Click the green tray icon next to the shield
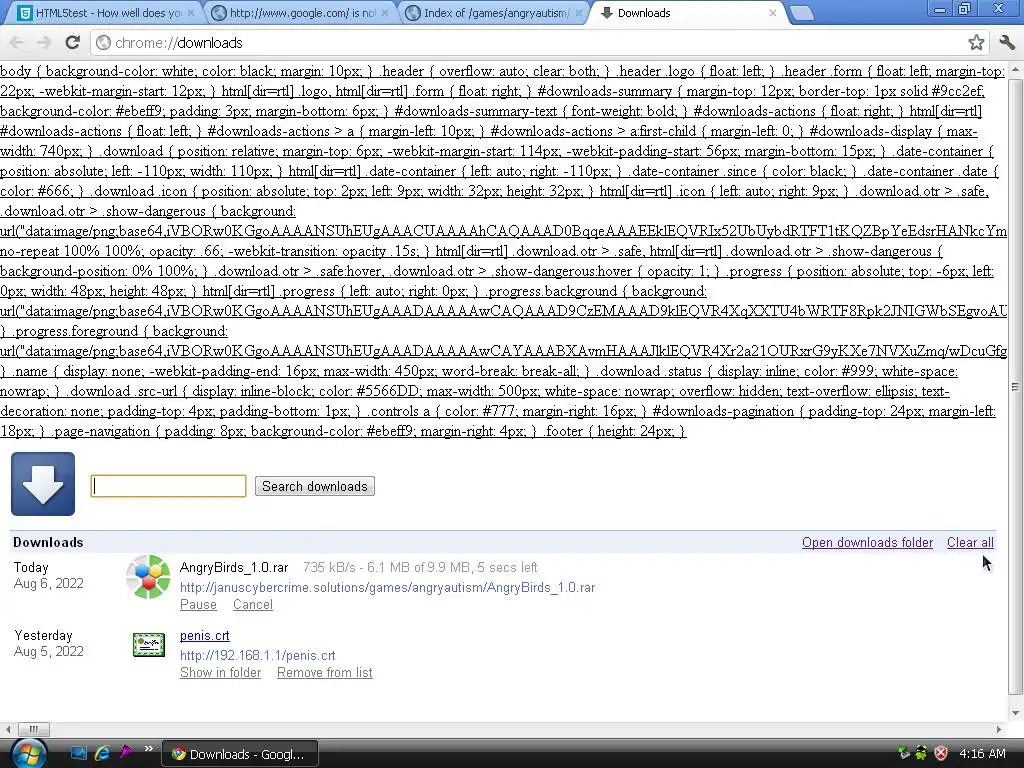Viewport: 1024px width, 768px height. point(921,753)
